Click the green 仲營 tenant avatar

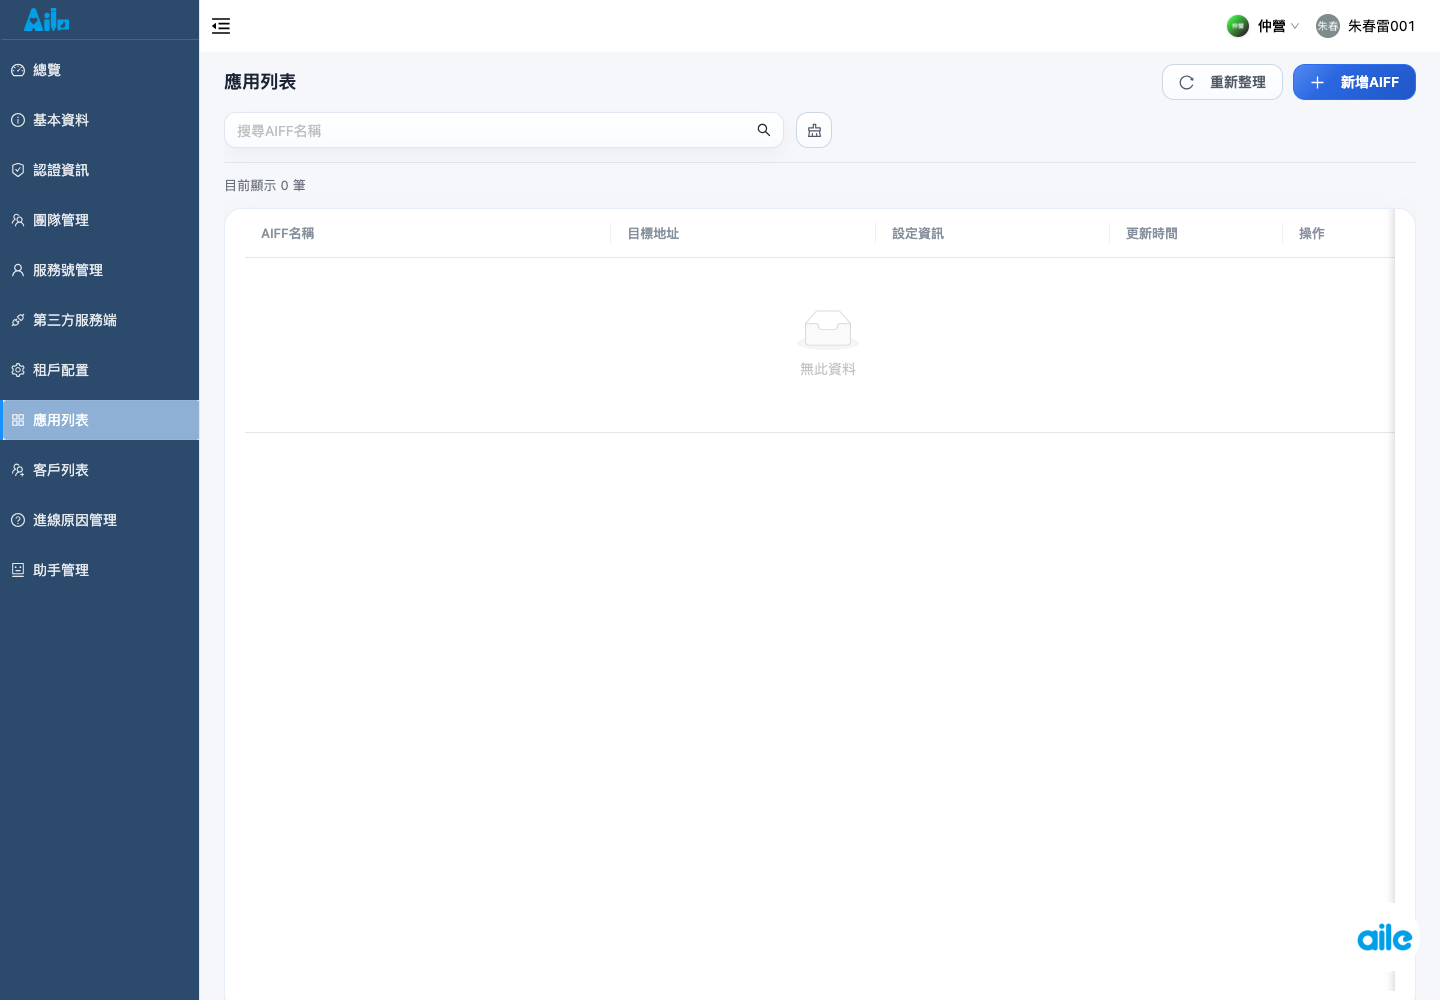(x=1238, y=26)
